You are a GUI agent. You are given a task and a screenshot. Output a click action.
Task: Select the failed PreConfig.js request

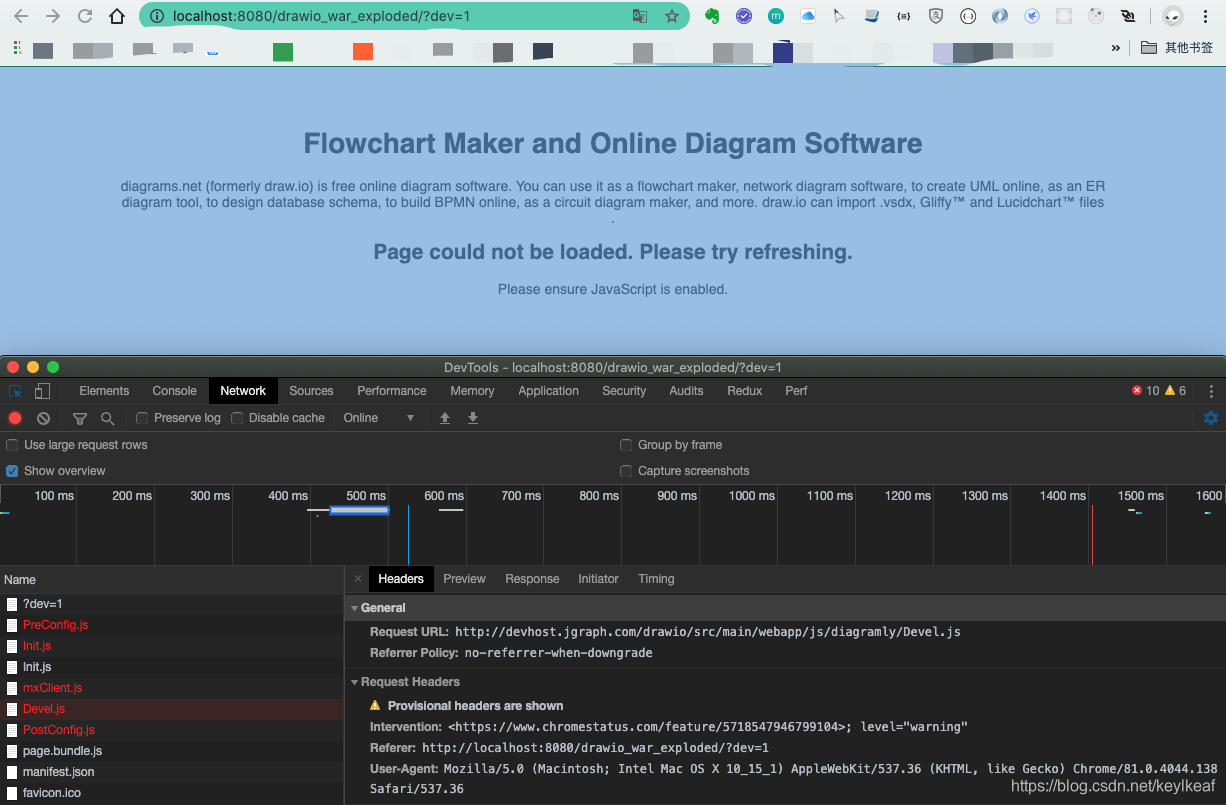point(172,625)
